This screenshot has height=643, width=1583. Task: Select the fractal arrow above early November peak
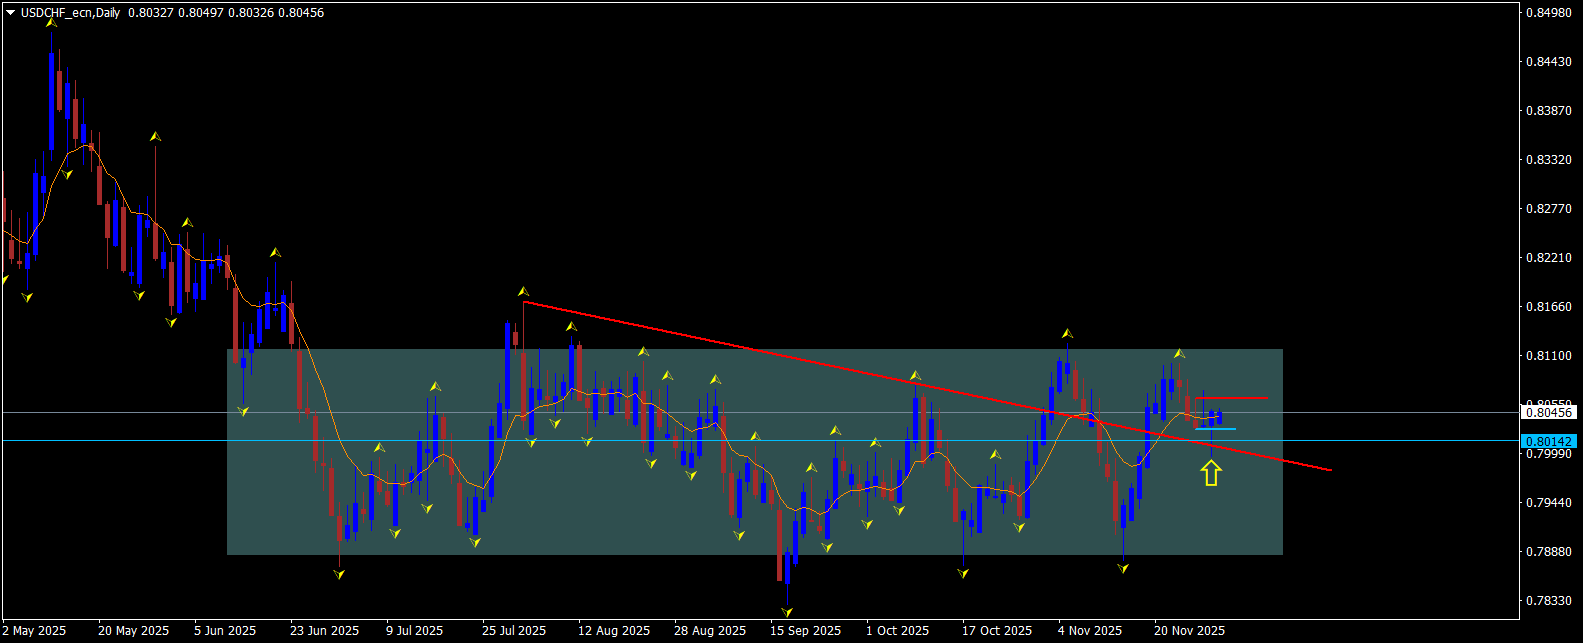1067,333
